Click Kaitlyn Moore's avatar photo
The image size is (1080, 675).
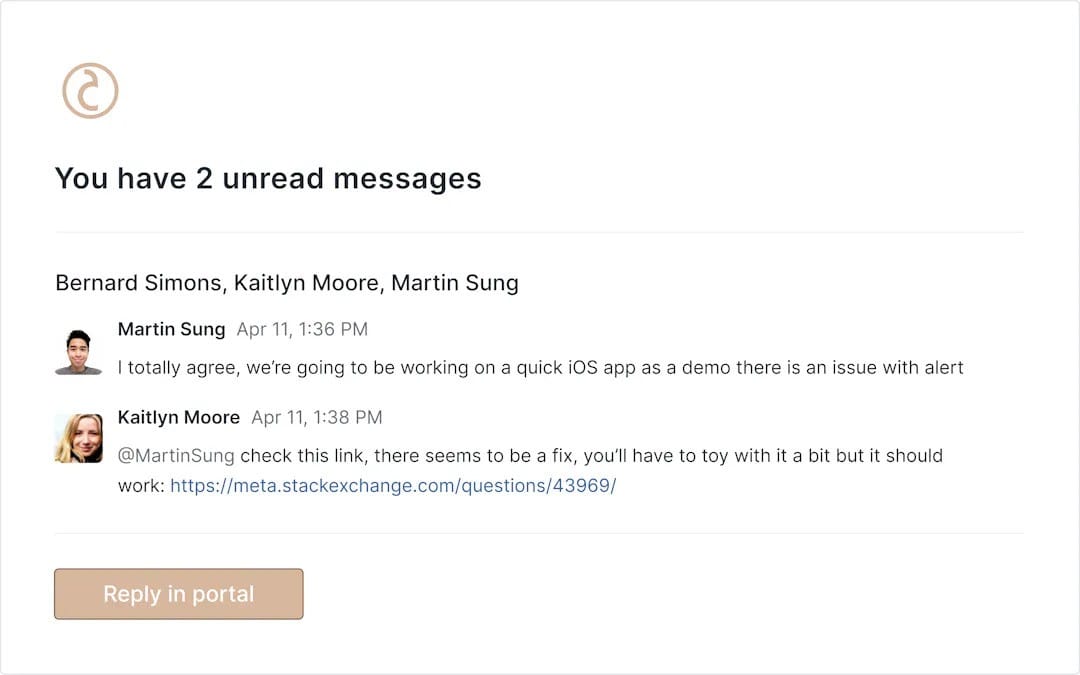point(79,438)
